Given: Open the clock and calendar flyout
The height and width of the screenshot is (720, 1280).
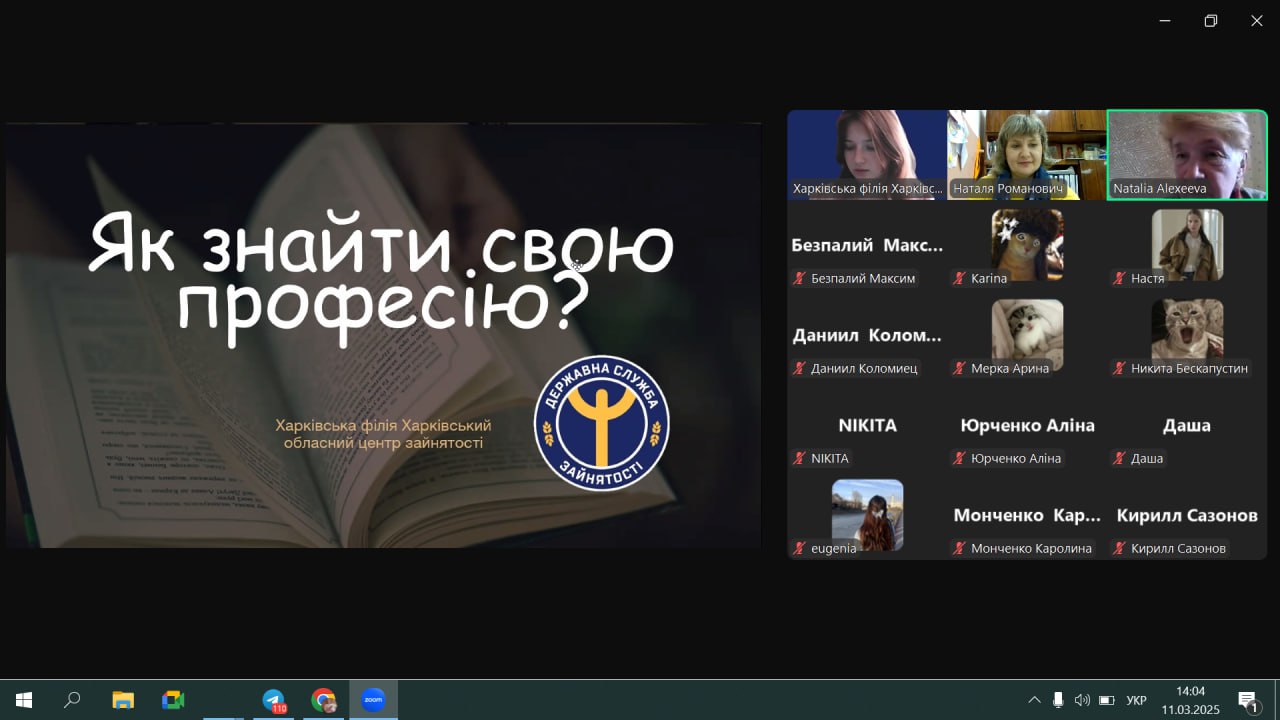Looking at the screenshot, I should pos(1190,700).
